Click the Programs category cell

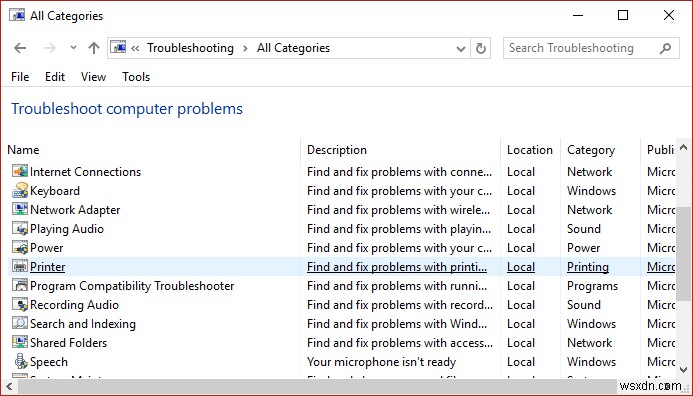[x=592, y=286]
